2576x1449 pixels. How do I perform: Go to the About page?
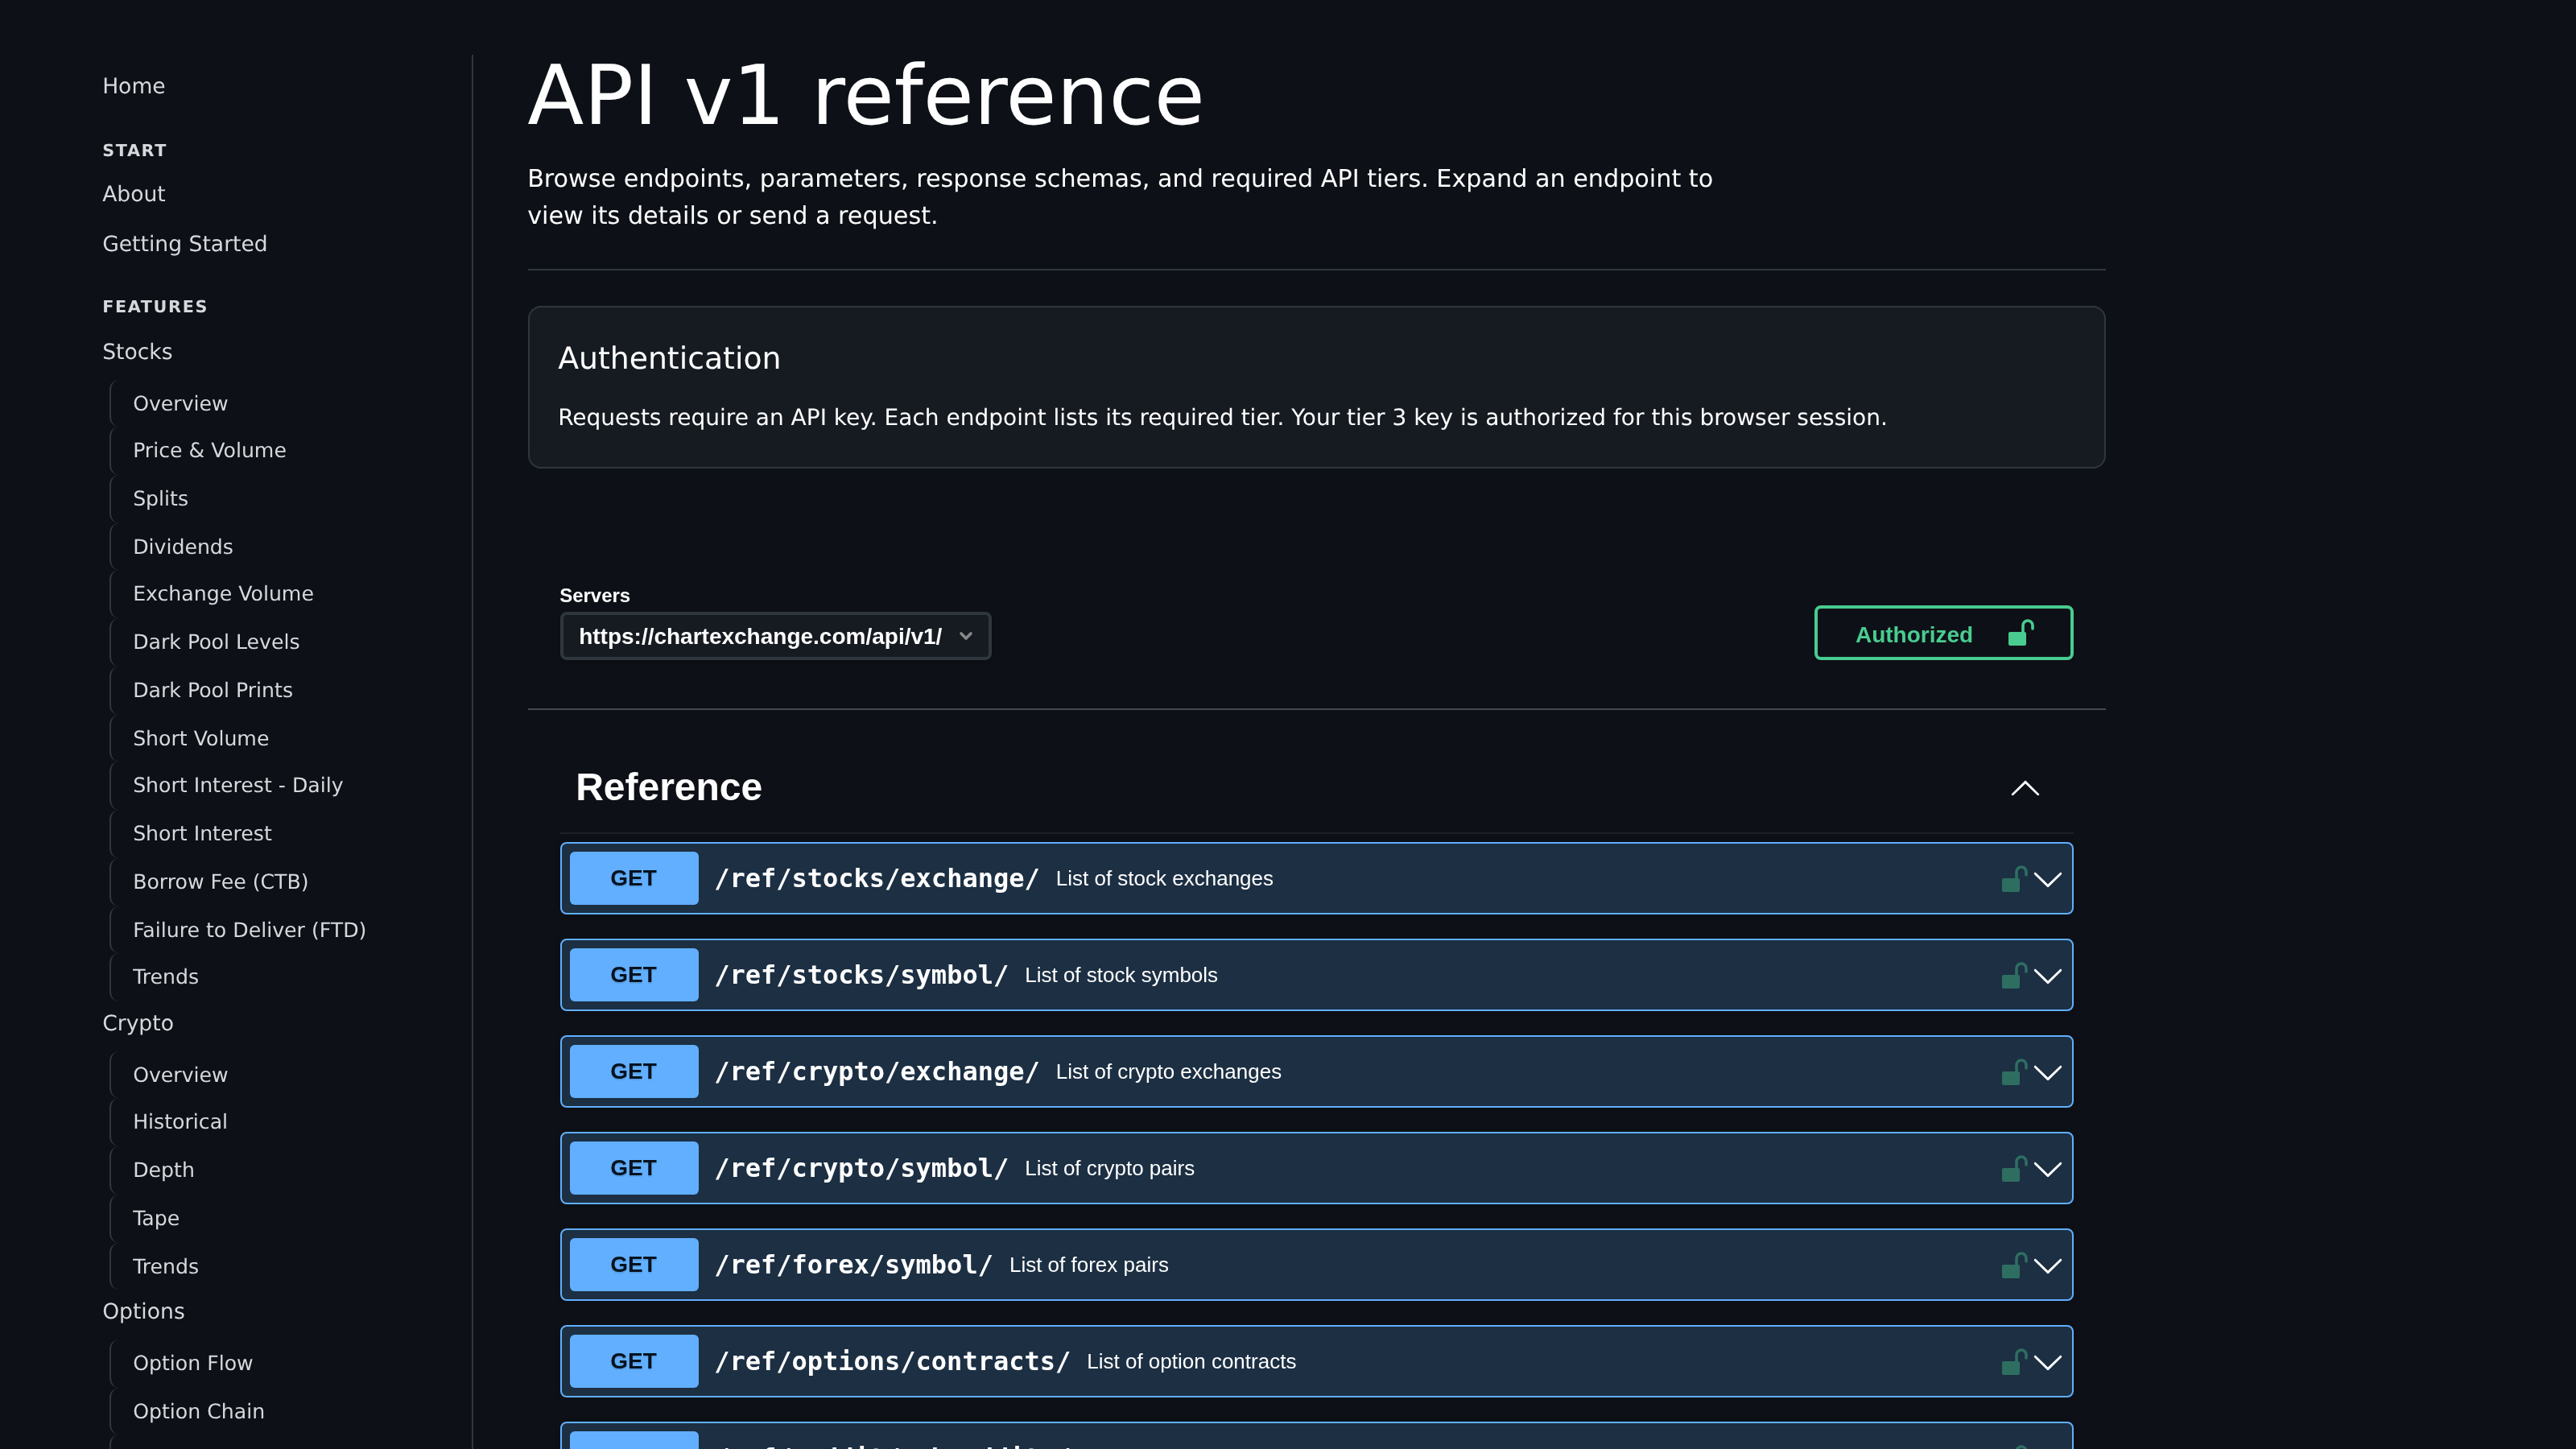click(134, 194)
